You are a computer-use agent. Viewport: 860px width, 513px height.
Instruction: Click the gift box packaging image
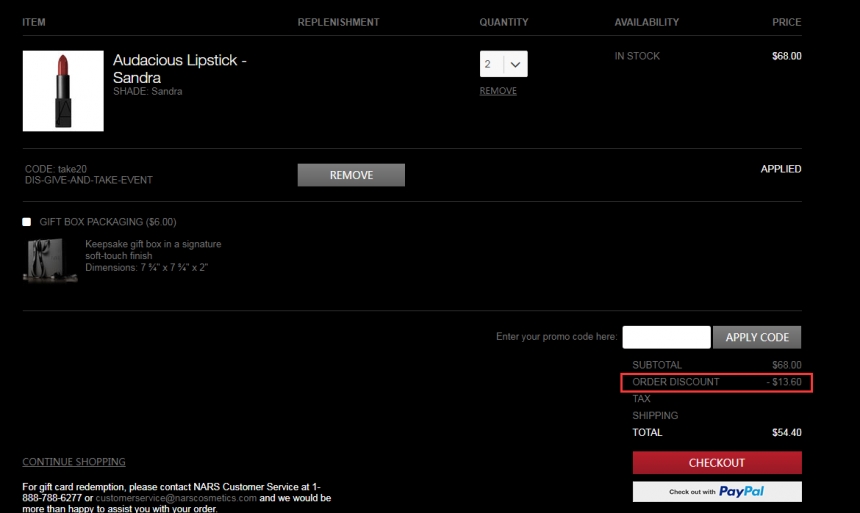point(50,260)
